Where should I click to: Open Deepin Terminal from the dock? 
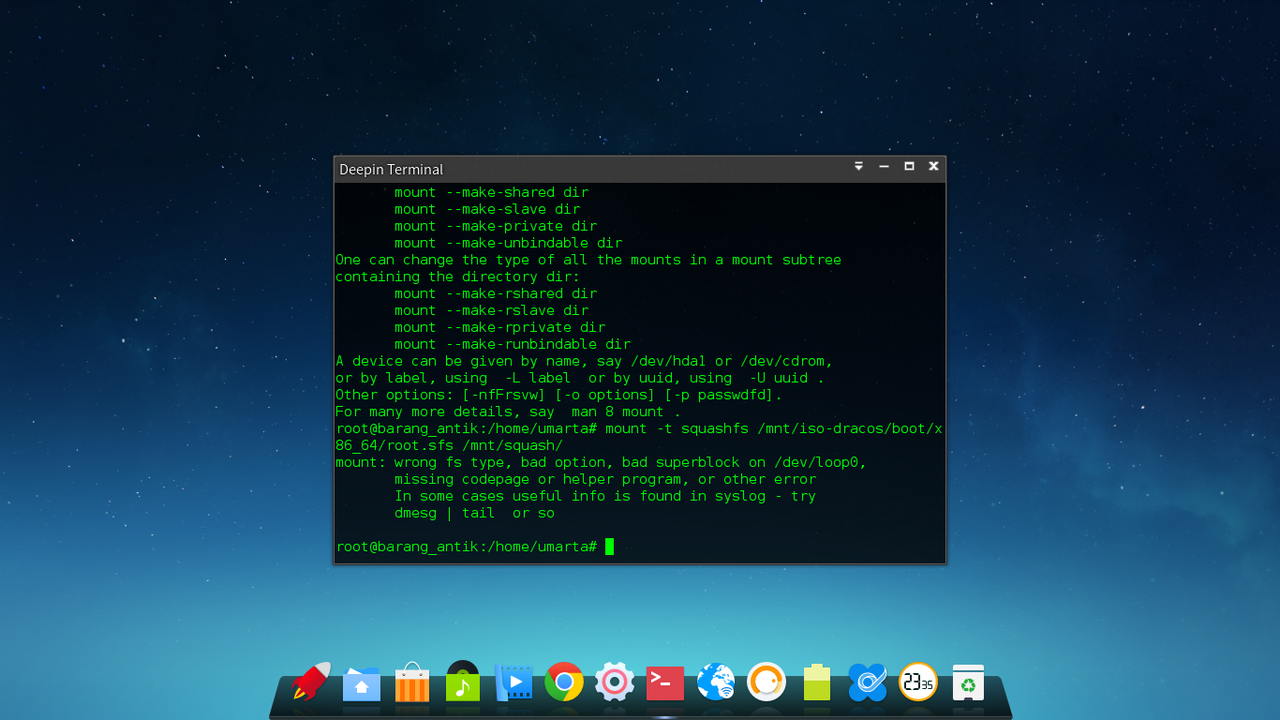(664, 683)
